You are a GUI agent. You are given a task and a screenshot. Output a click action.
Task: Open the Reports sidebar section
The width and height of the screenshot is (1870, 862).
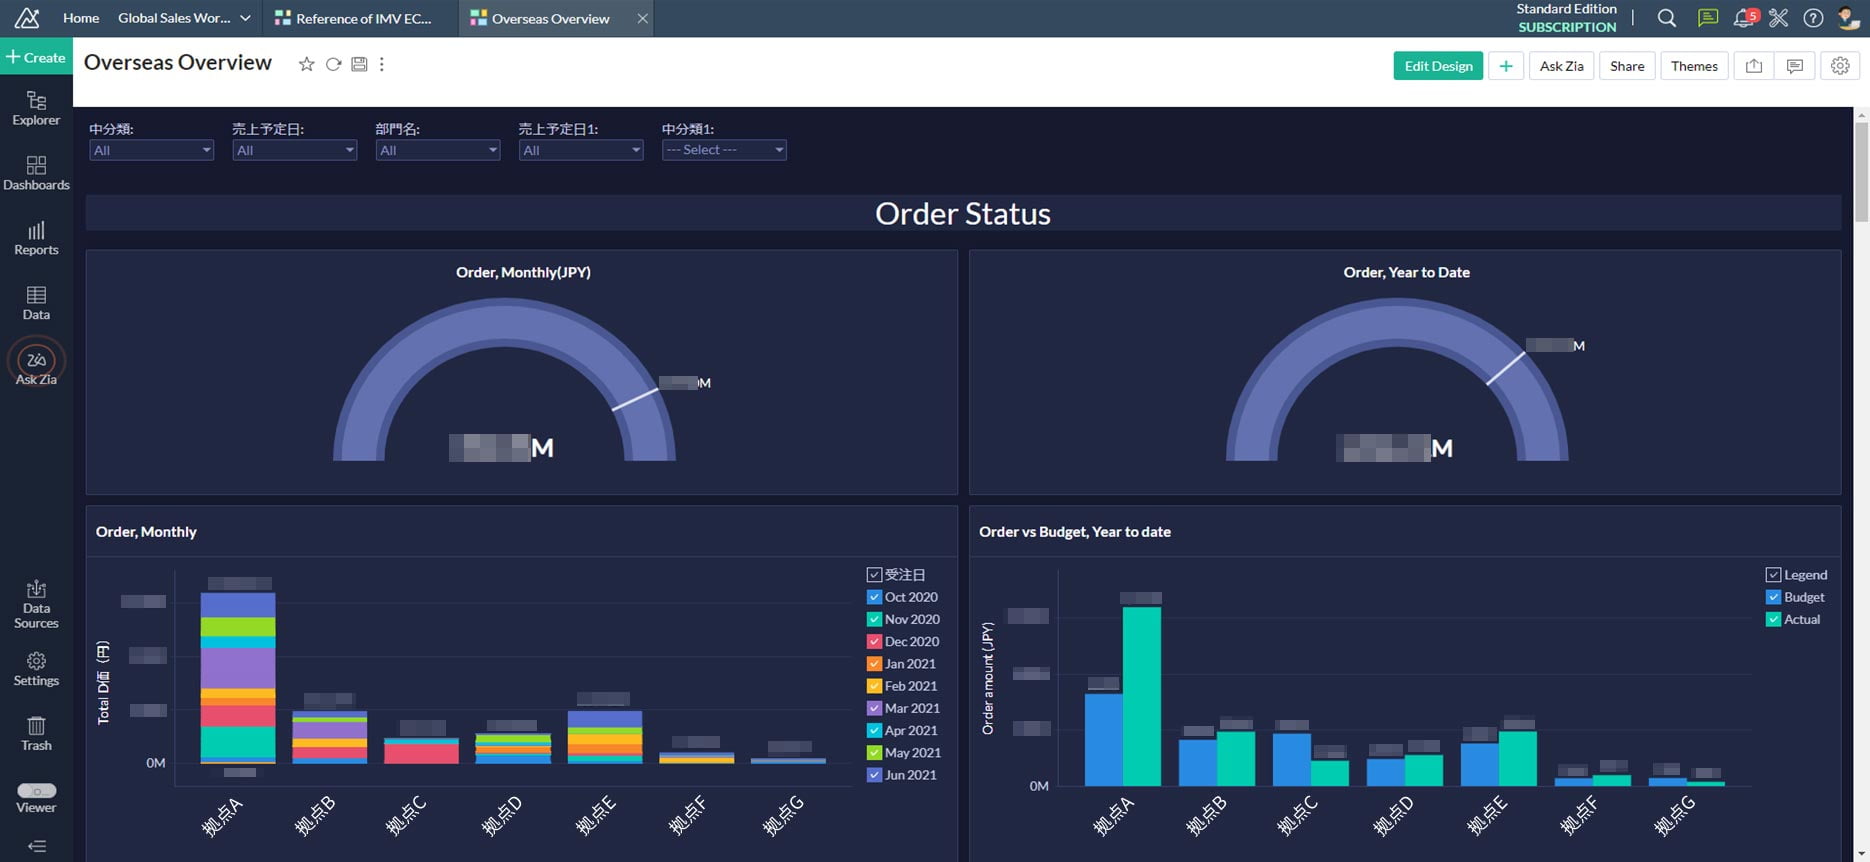[36, 238]
